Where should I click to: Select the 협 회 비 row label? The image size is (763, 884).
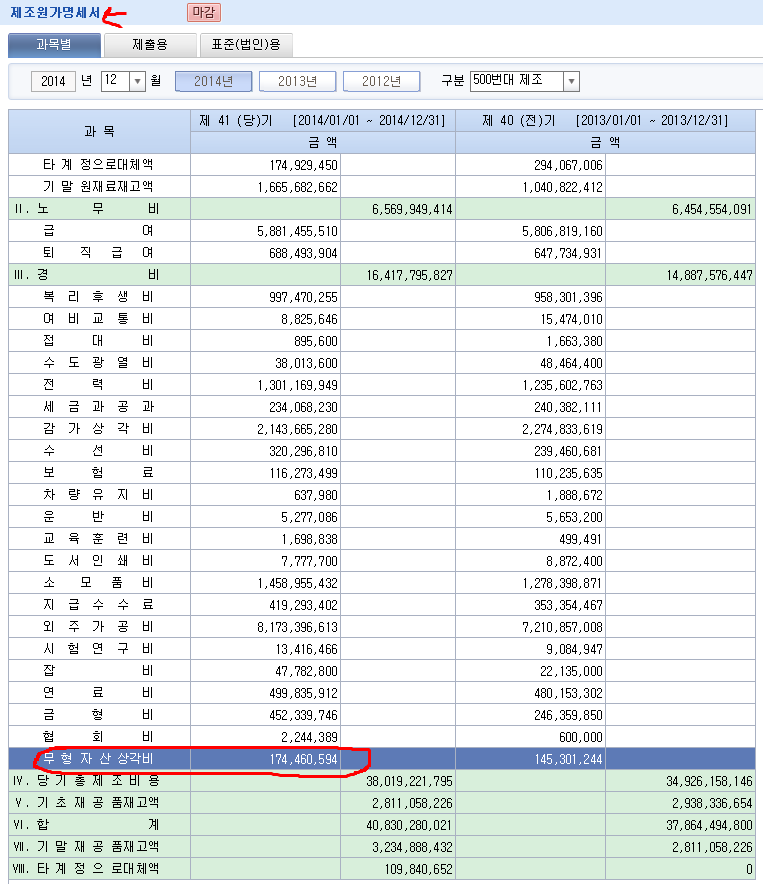(98, 736)
